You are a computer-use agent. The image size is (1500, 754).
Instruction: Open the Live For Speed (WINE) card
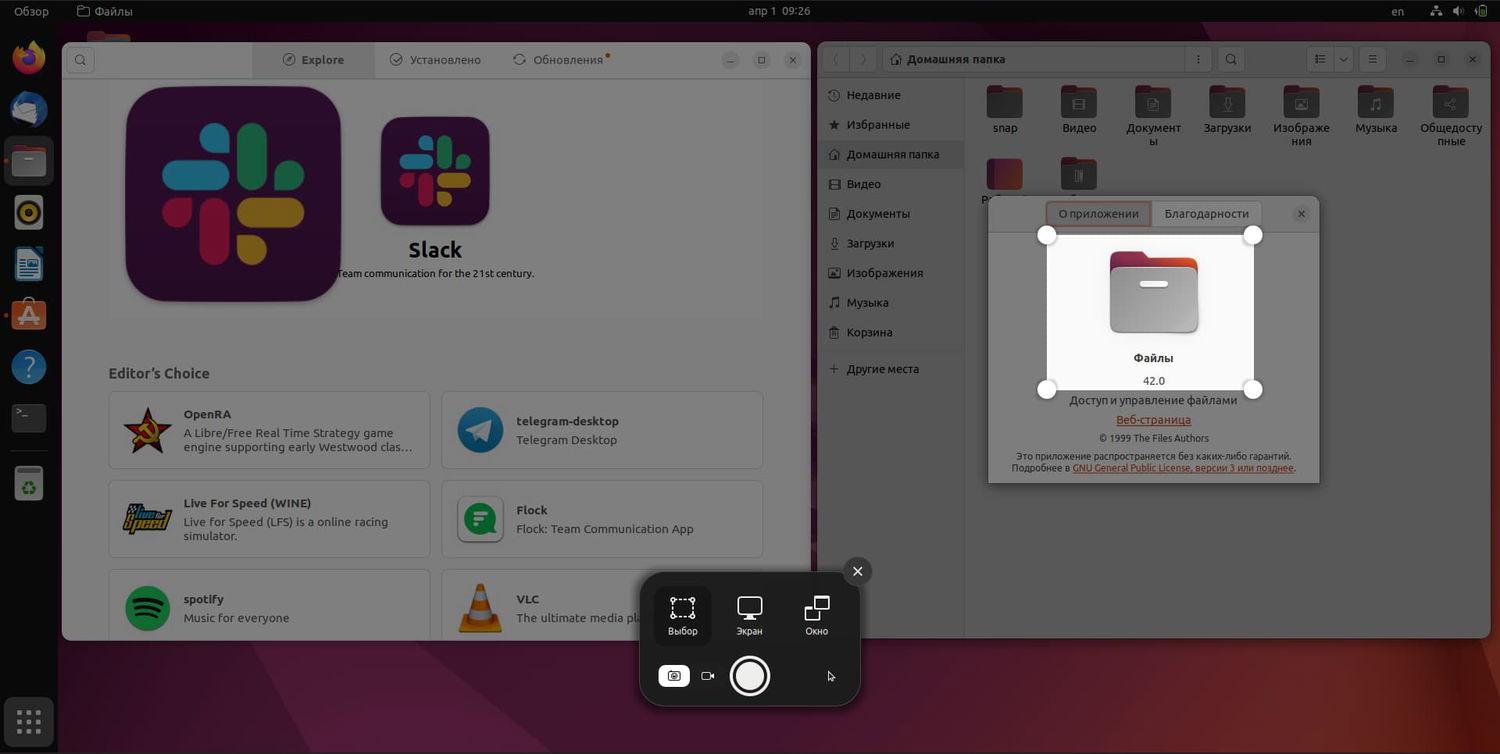(x=269, y=519)
